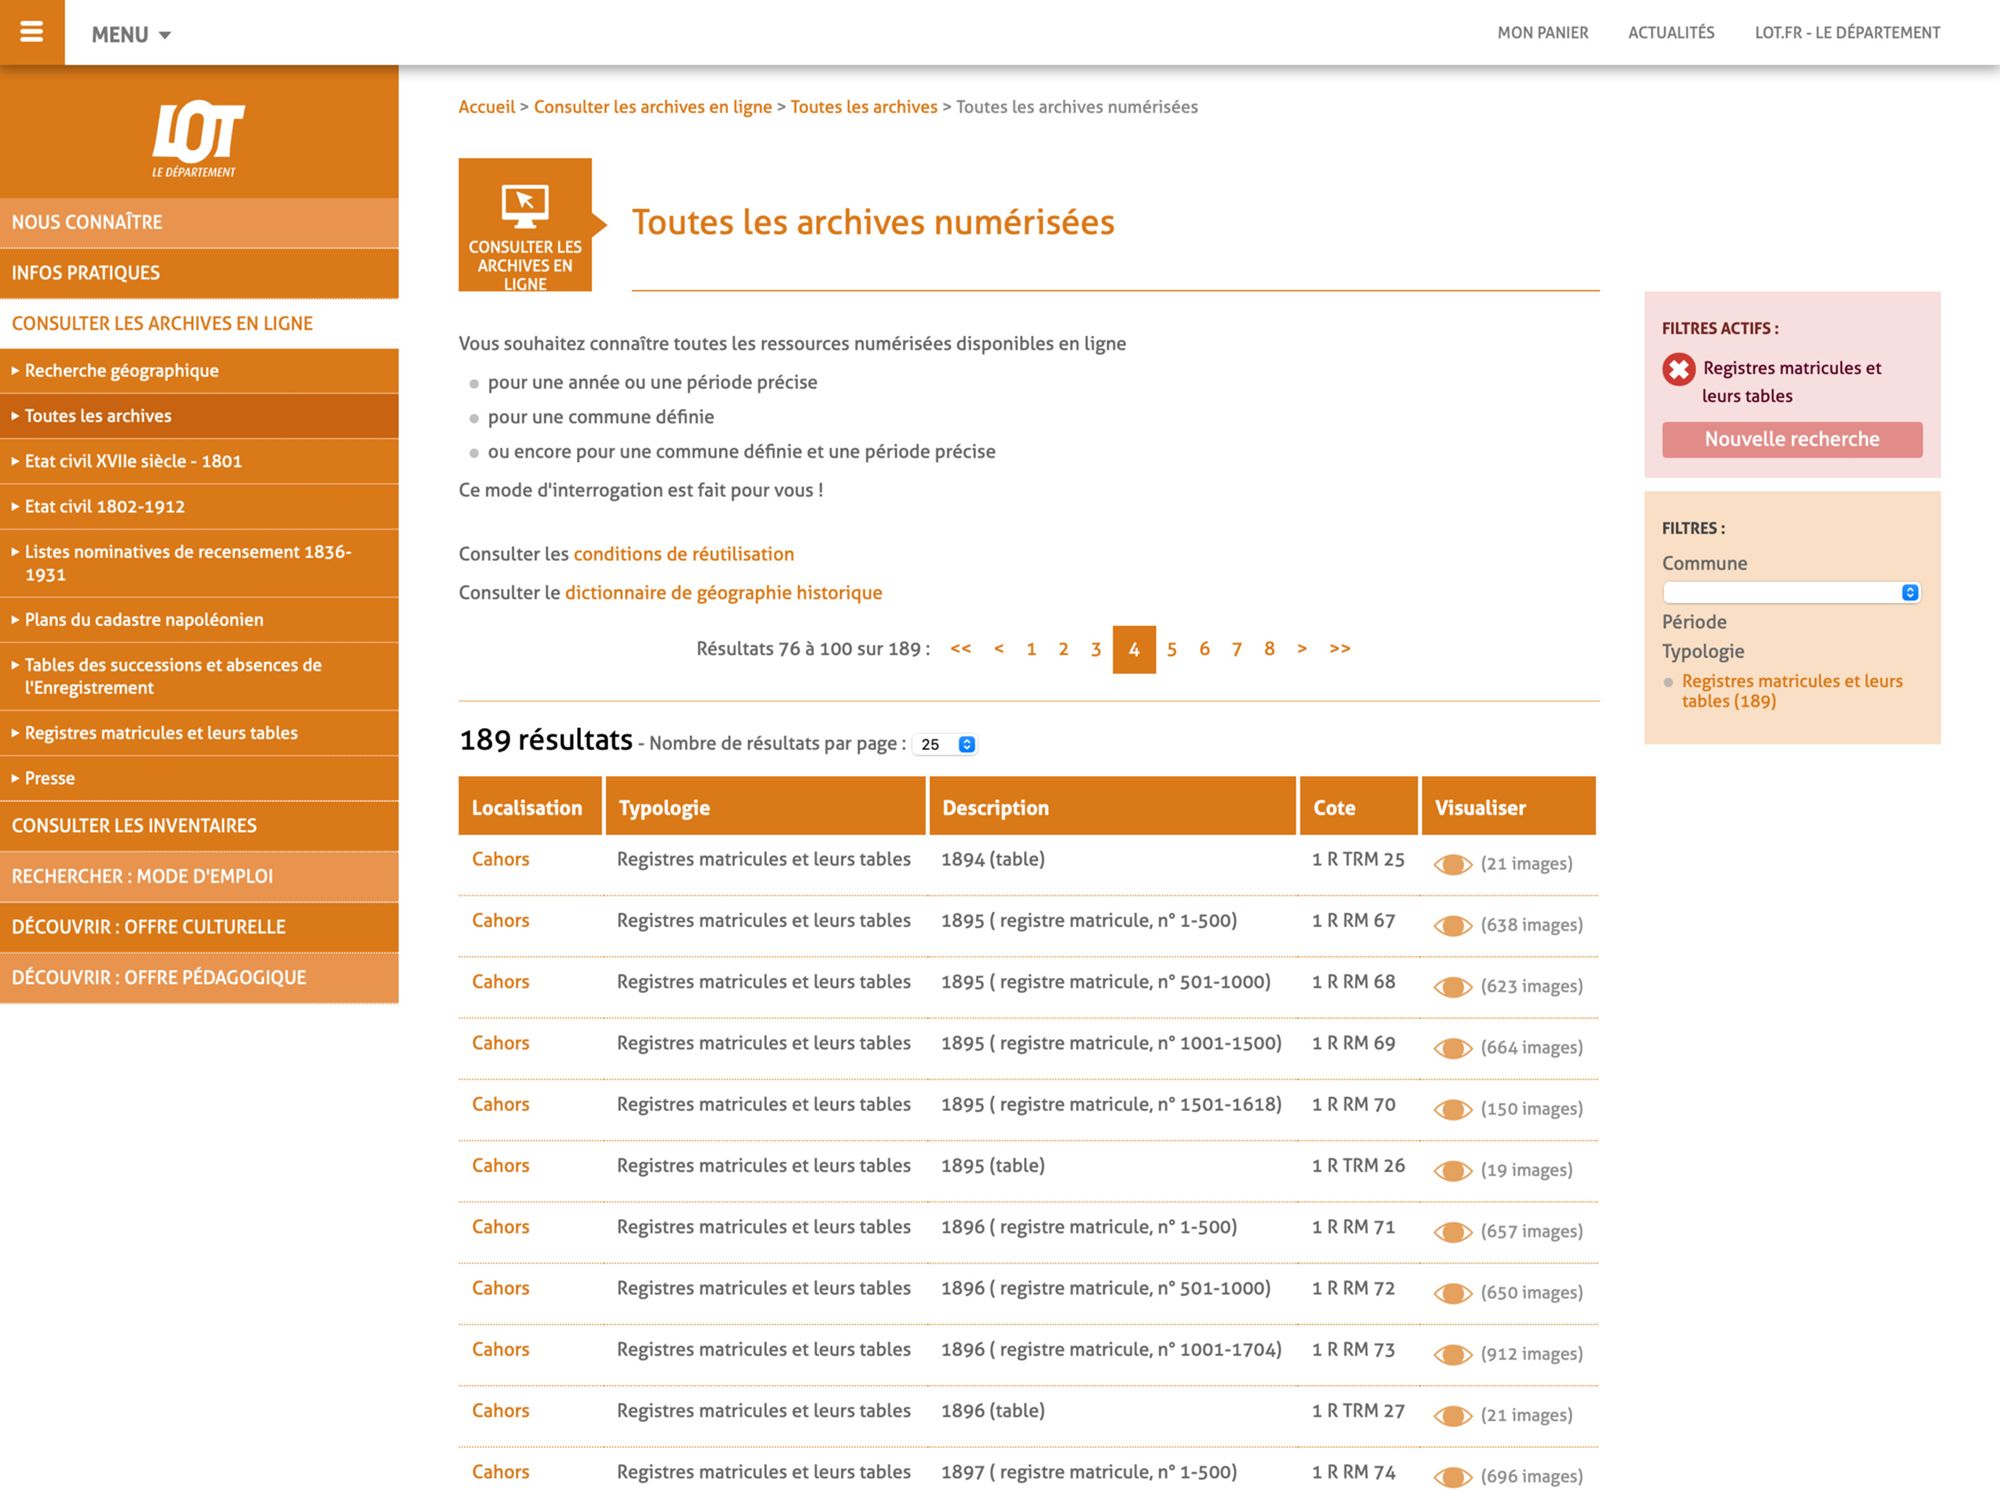View images for cote 1 R TRM 25
2000x1500 pixels.
pos(1453,864)
